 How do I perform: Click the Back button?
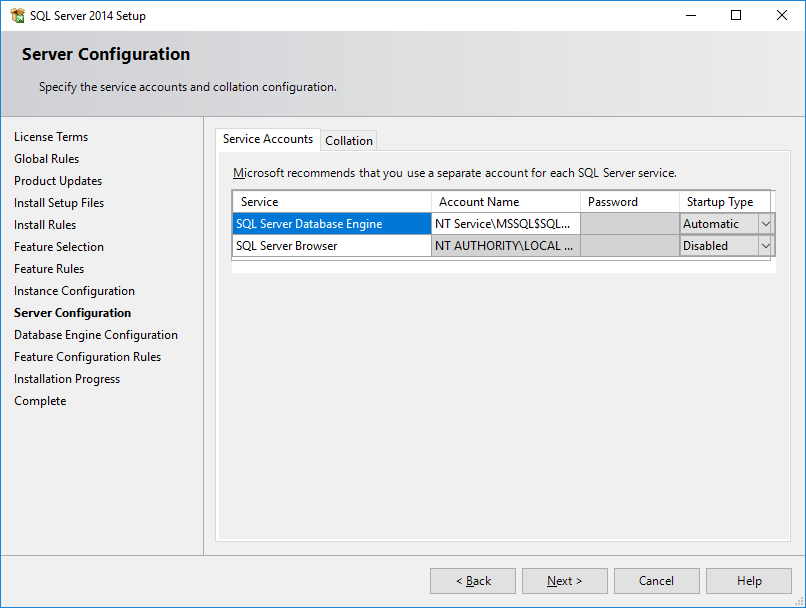point(472,580)
